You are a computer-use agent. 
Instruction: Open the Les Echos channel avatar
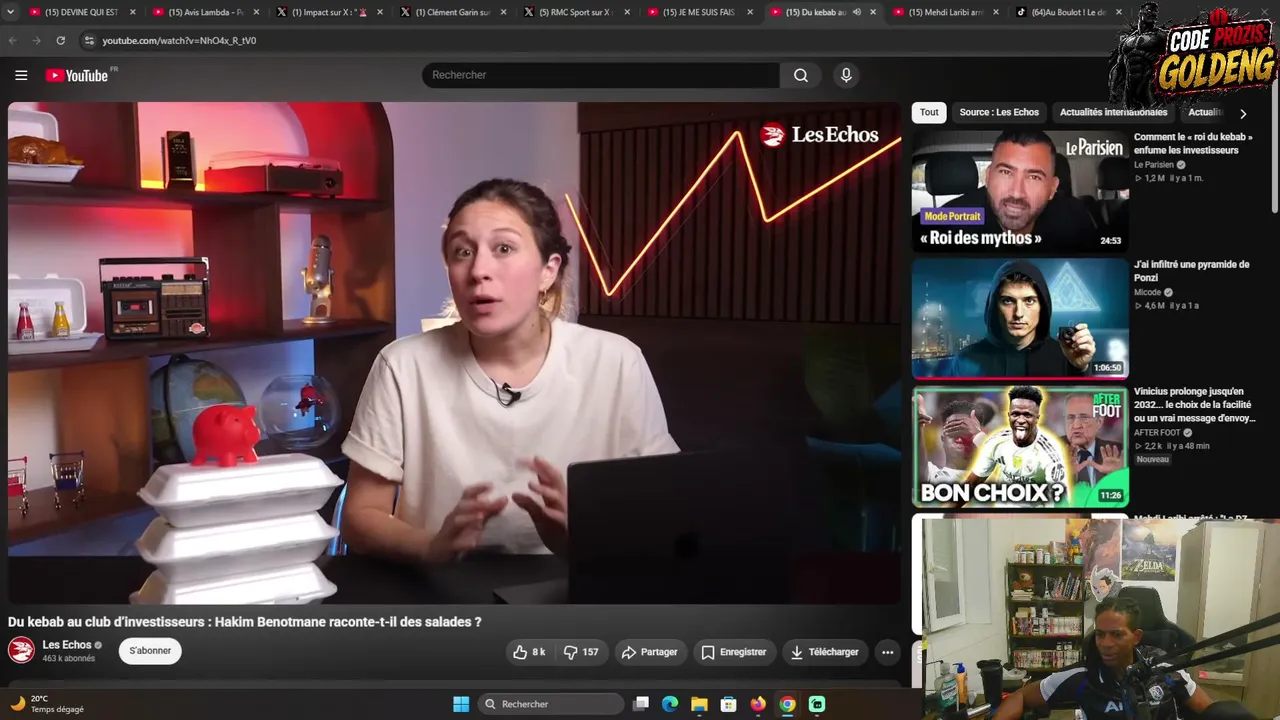click(x=21, y=651)
